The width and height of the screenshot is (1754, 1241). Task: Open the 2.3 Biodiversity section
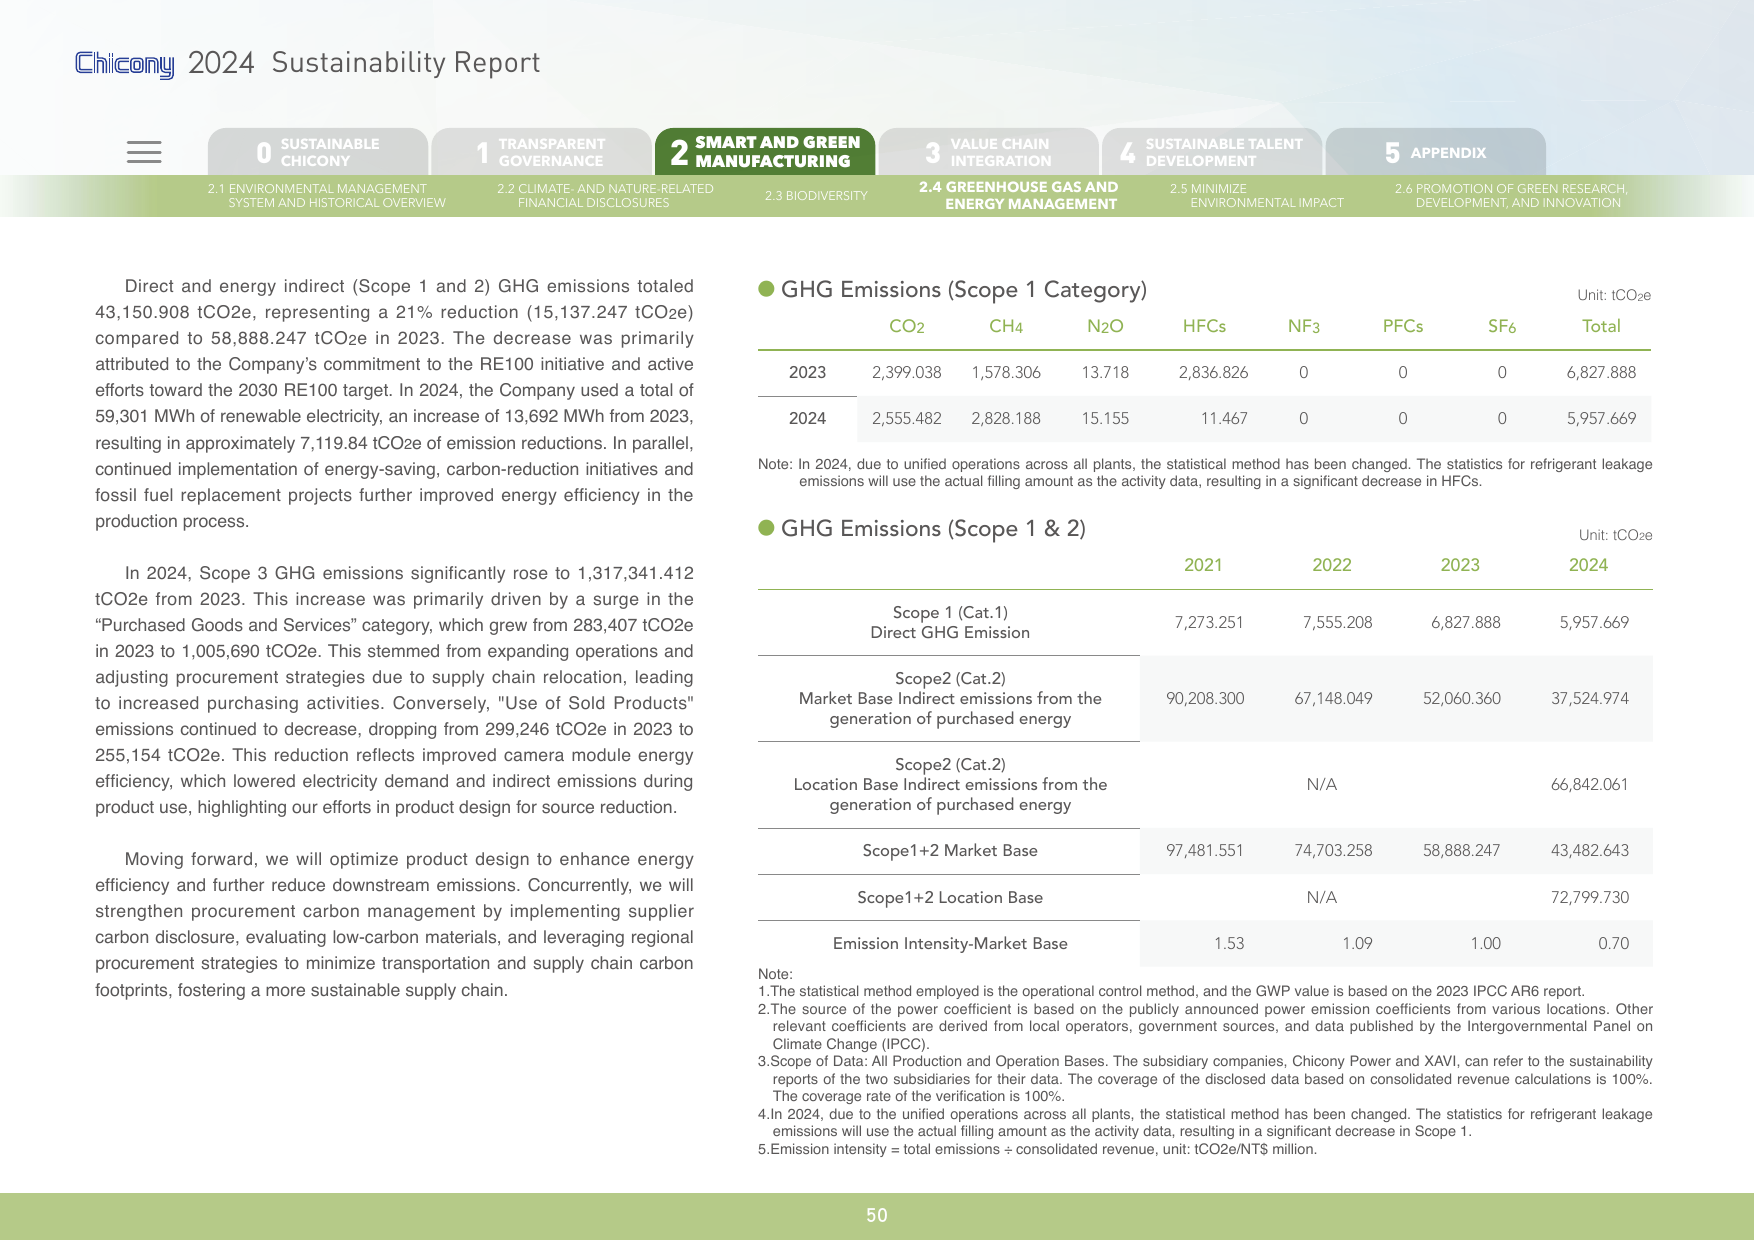pos(816,196)
